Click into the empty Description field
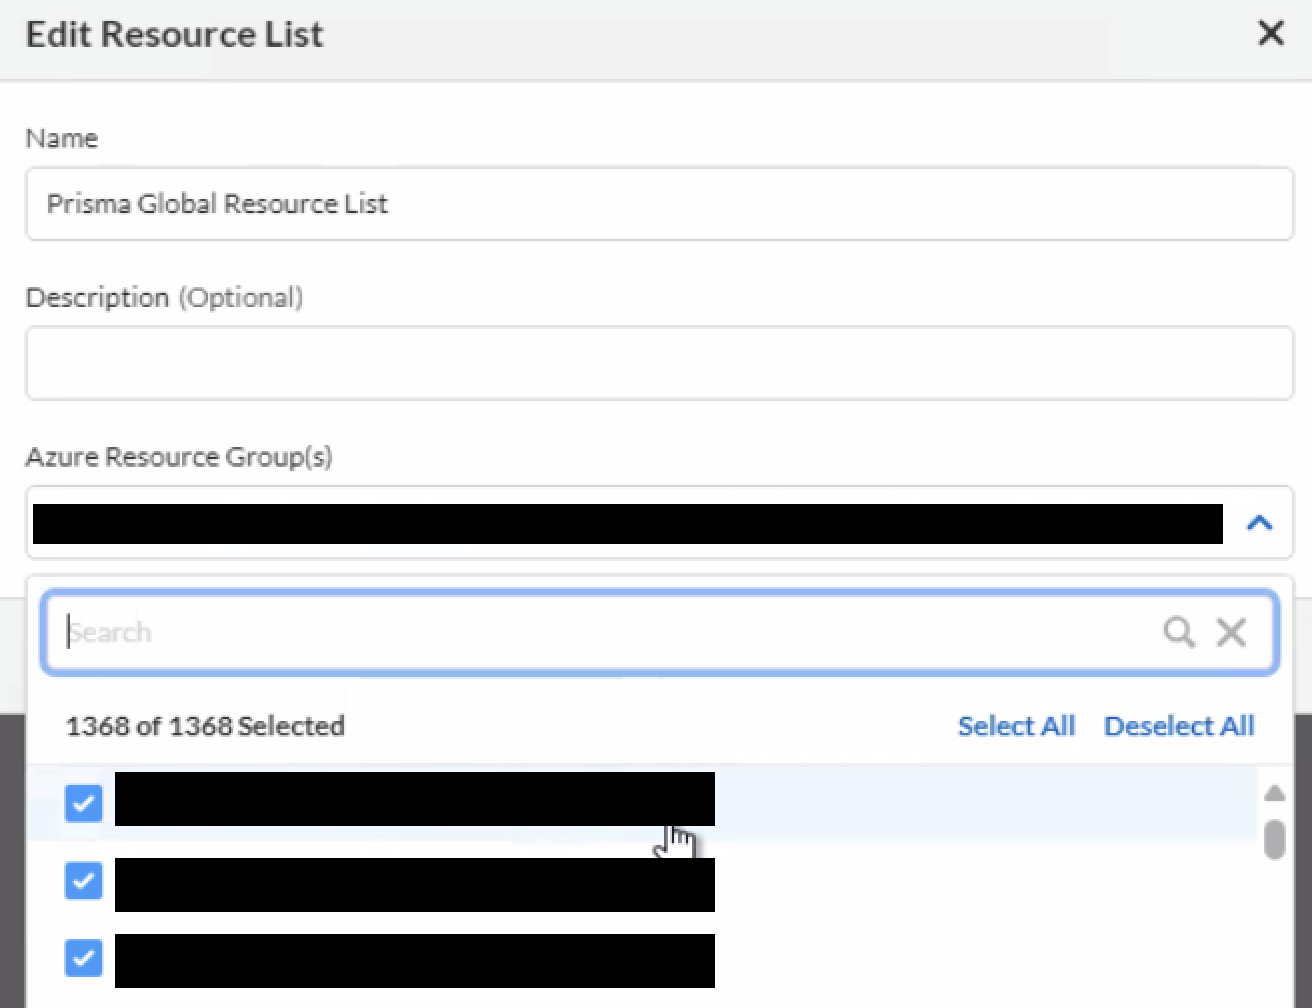 (659, 363)
